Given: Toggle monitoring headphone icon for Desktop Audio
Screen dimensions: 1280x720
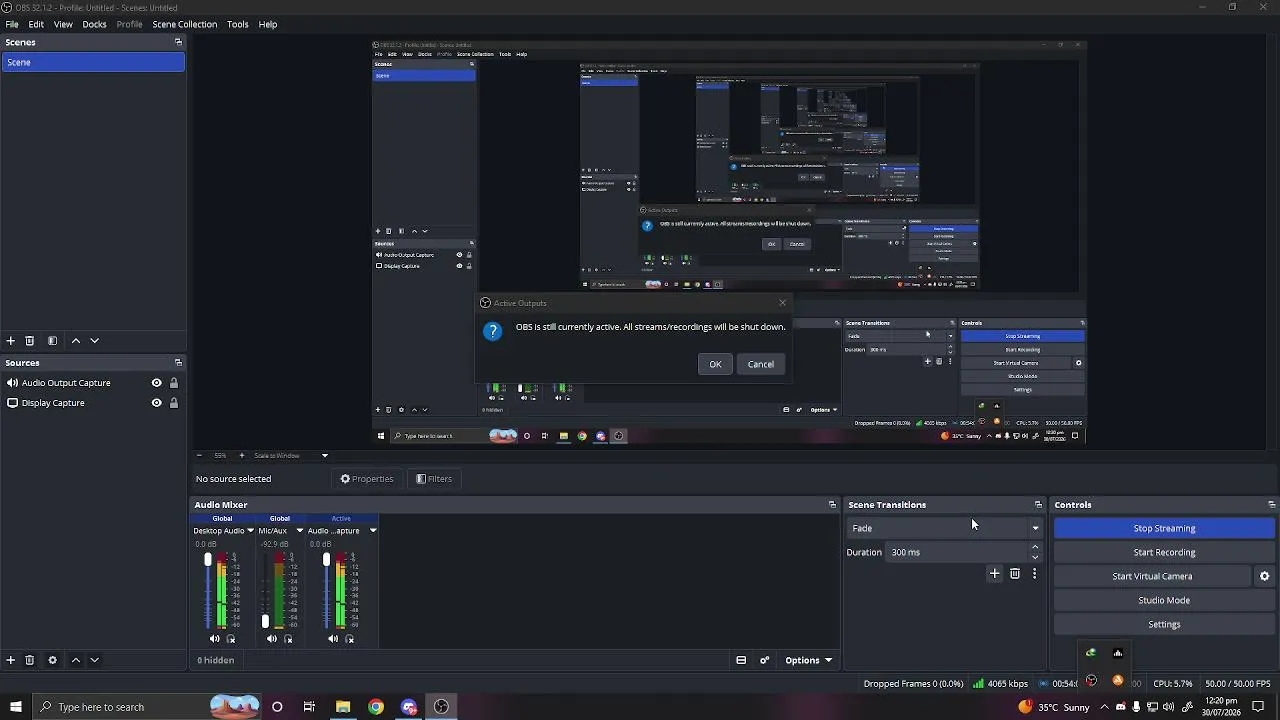Looking at the screenshot, I should [231, 639].
